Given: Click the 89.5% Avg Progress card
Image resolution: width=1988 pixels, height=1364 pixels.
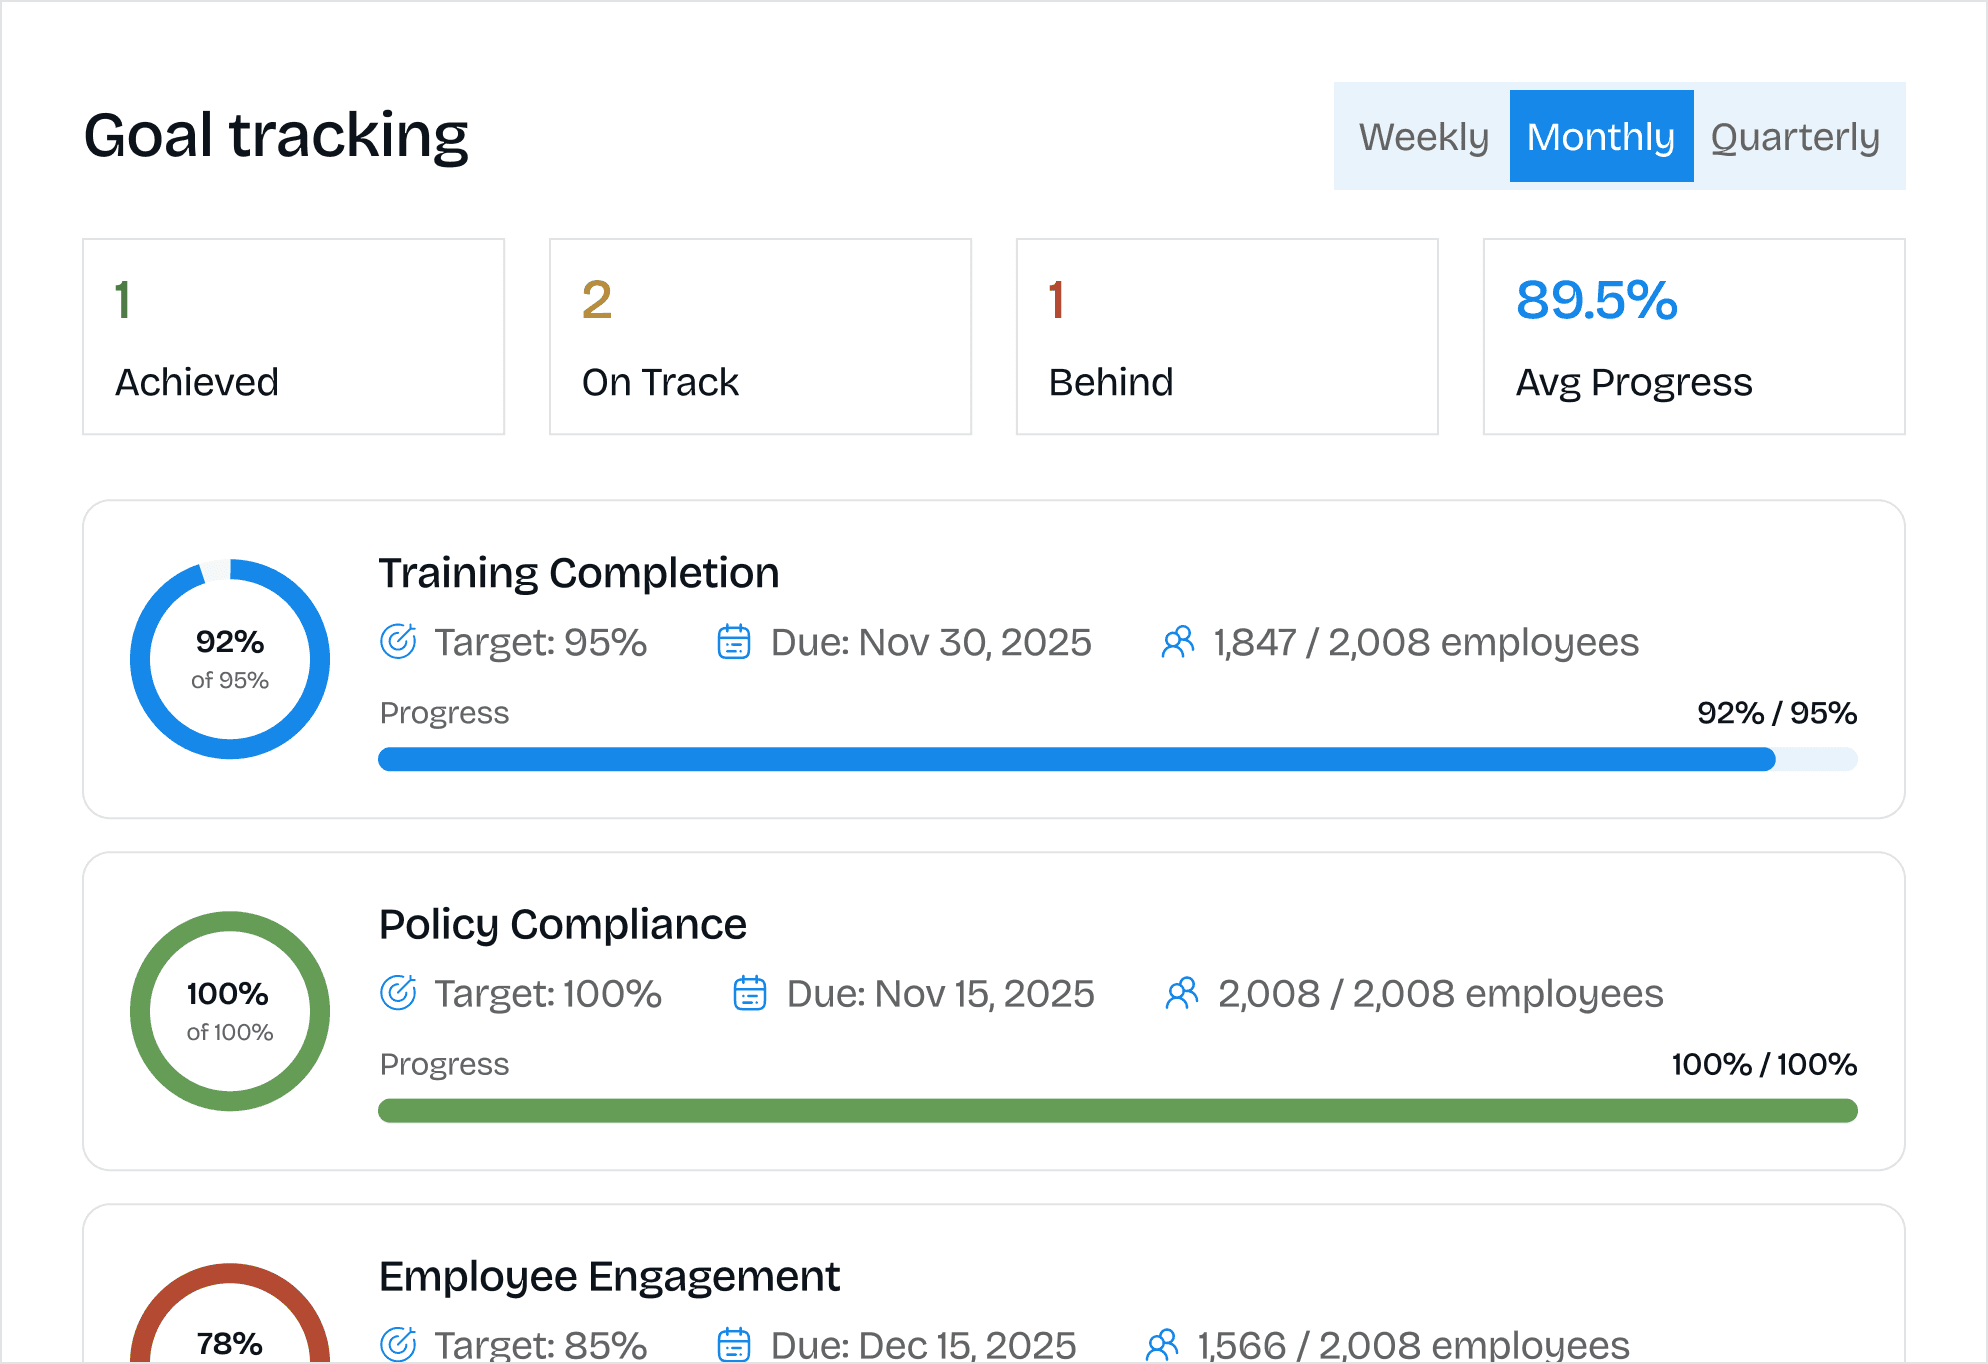Looking at the screenshot, I should pyautogui.click(x=1694, y=337).
